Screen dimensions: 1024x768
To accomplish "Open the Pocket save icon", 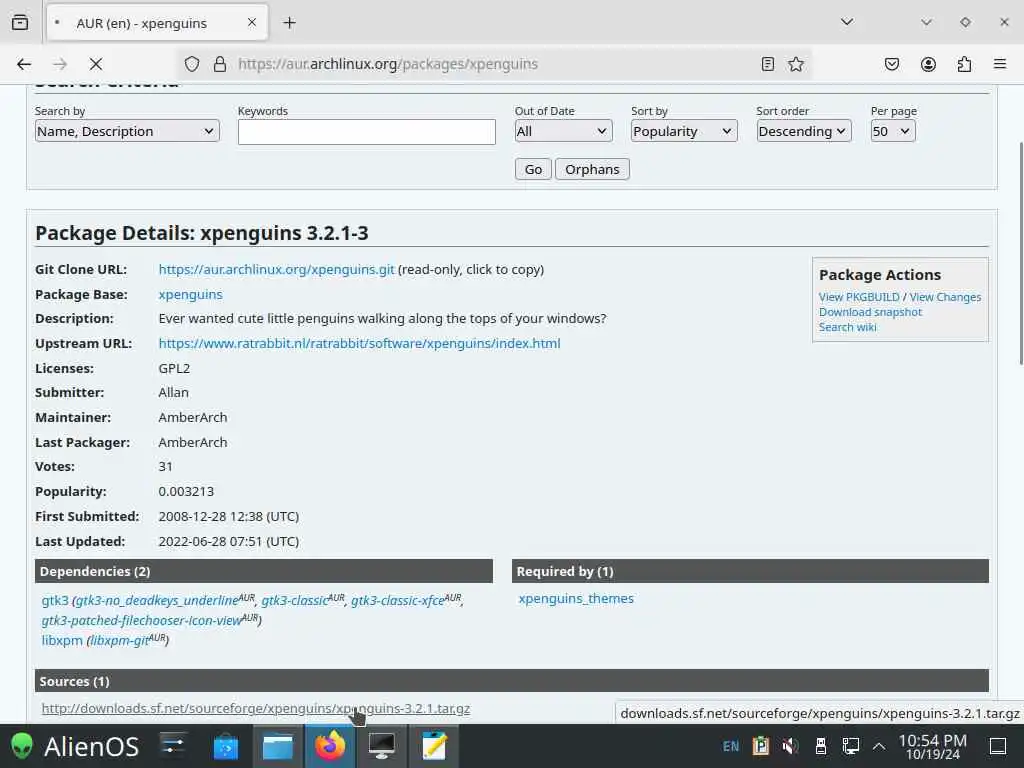I will coord(892,64).
